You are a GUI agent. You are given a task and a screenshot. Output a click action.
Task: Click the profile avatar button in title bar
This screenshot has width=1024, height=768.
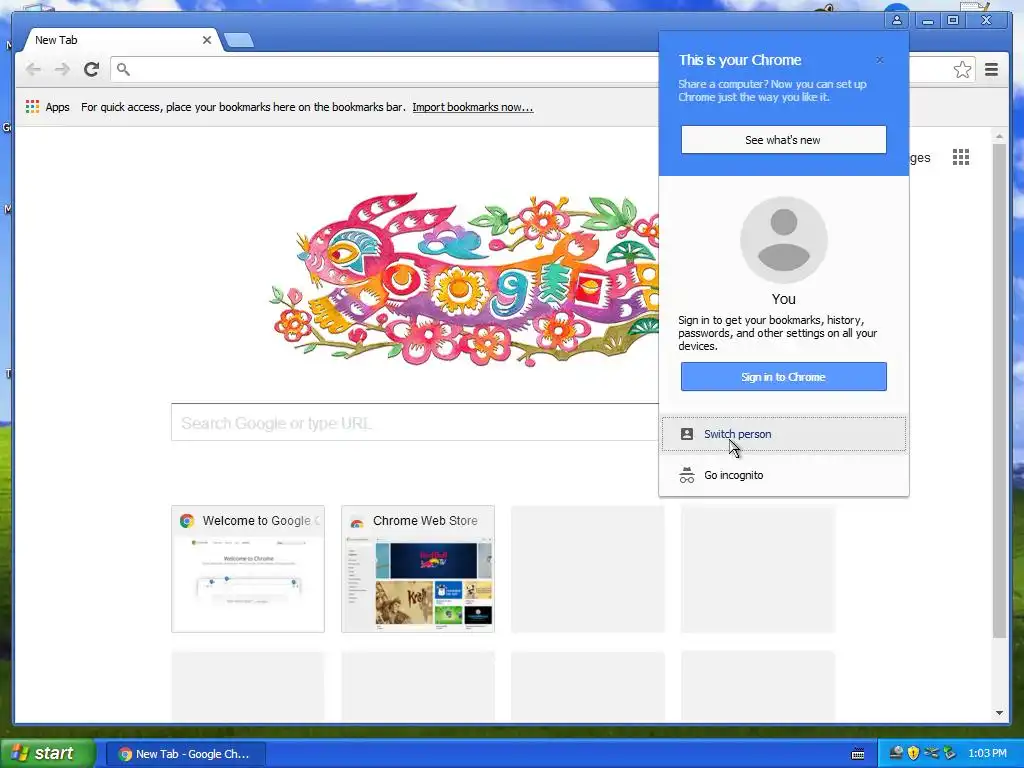897,20
